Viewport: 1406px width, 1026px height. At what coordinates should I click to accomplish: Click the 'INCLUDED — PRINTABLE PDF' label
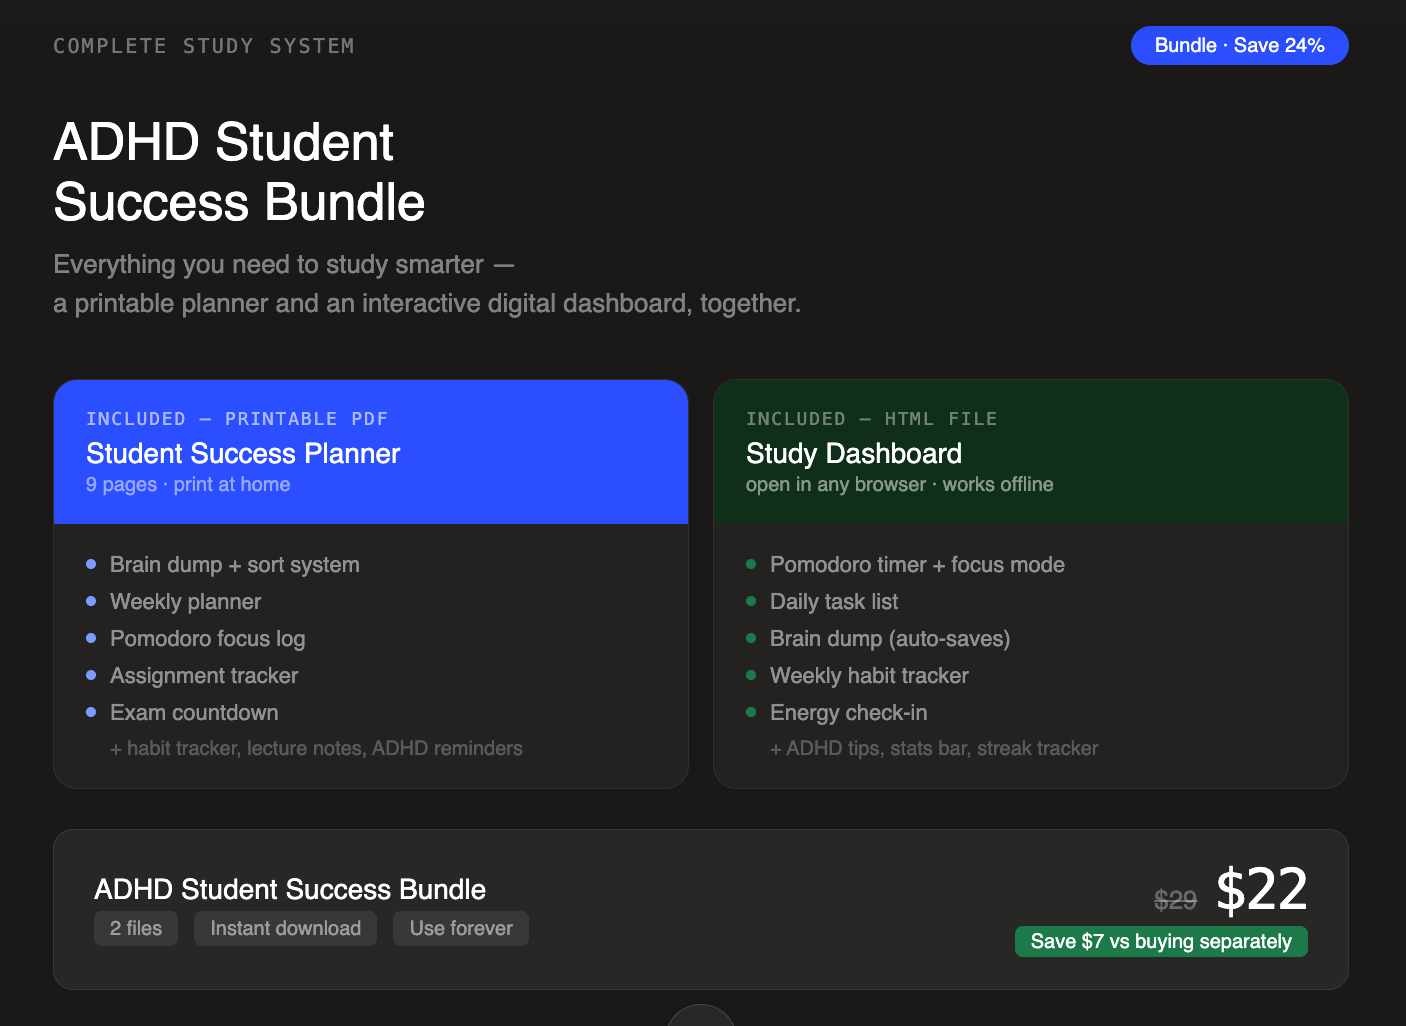[x=237, y=419]
